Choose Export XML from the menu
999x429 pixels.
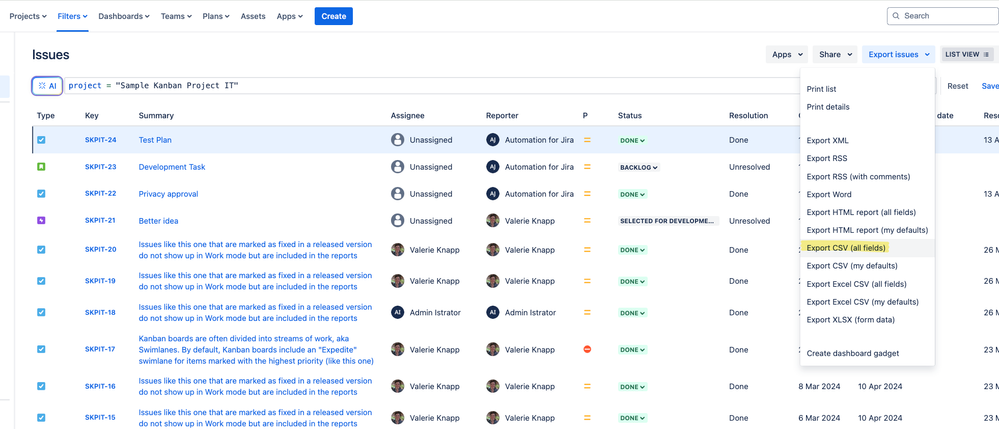tap(867, 140)
